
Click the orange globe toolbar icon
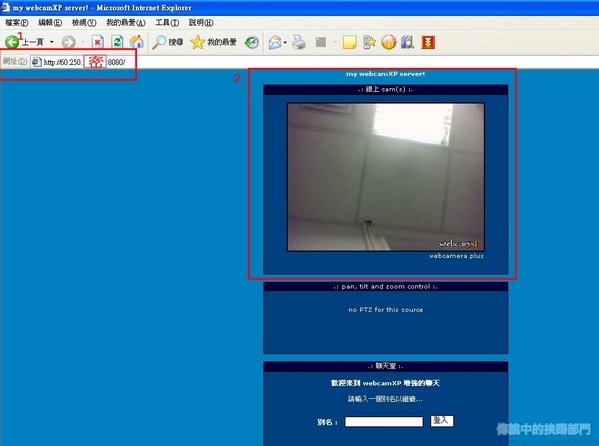(389, 42)
